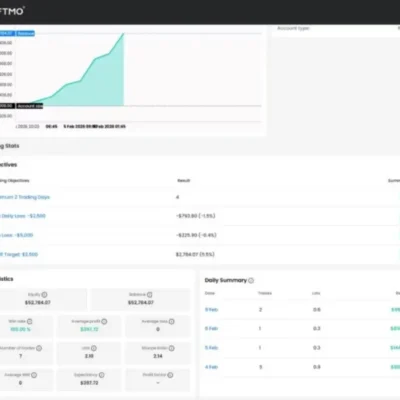Click the Max Loss result -$225.90 (-0.4%)

pos(196,235)
